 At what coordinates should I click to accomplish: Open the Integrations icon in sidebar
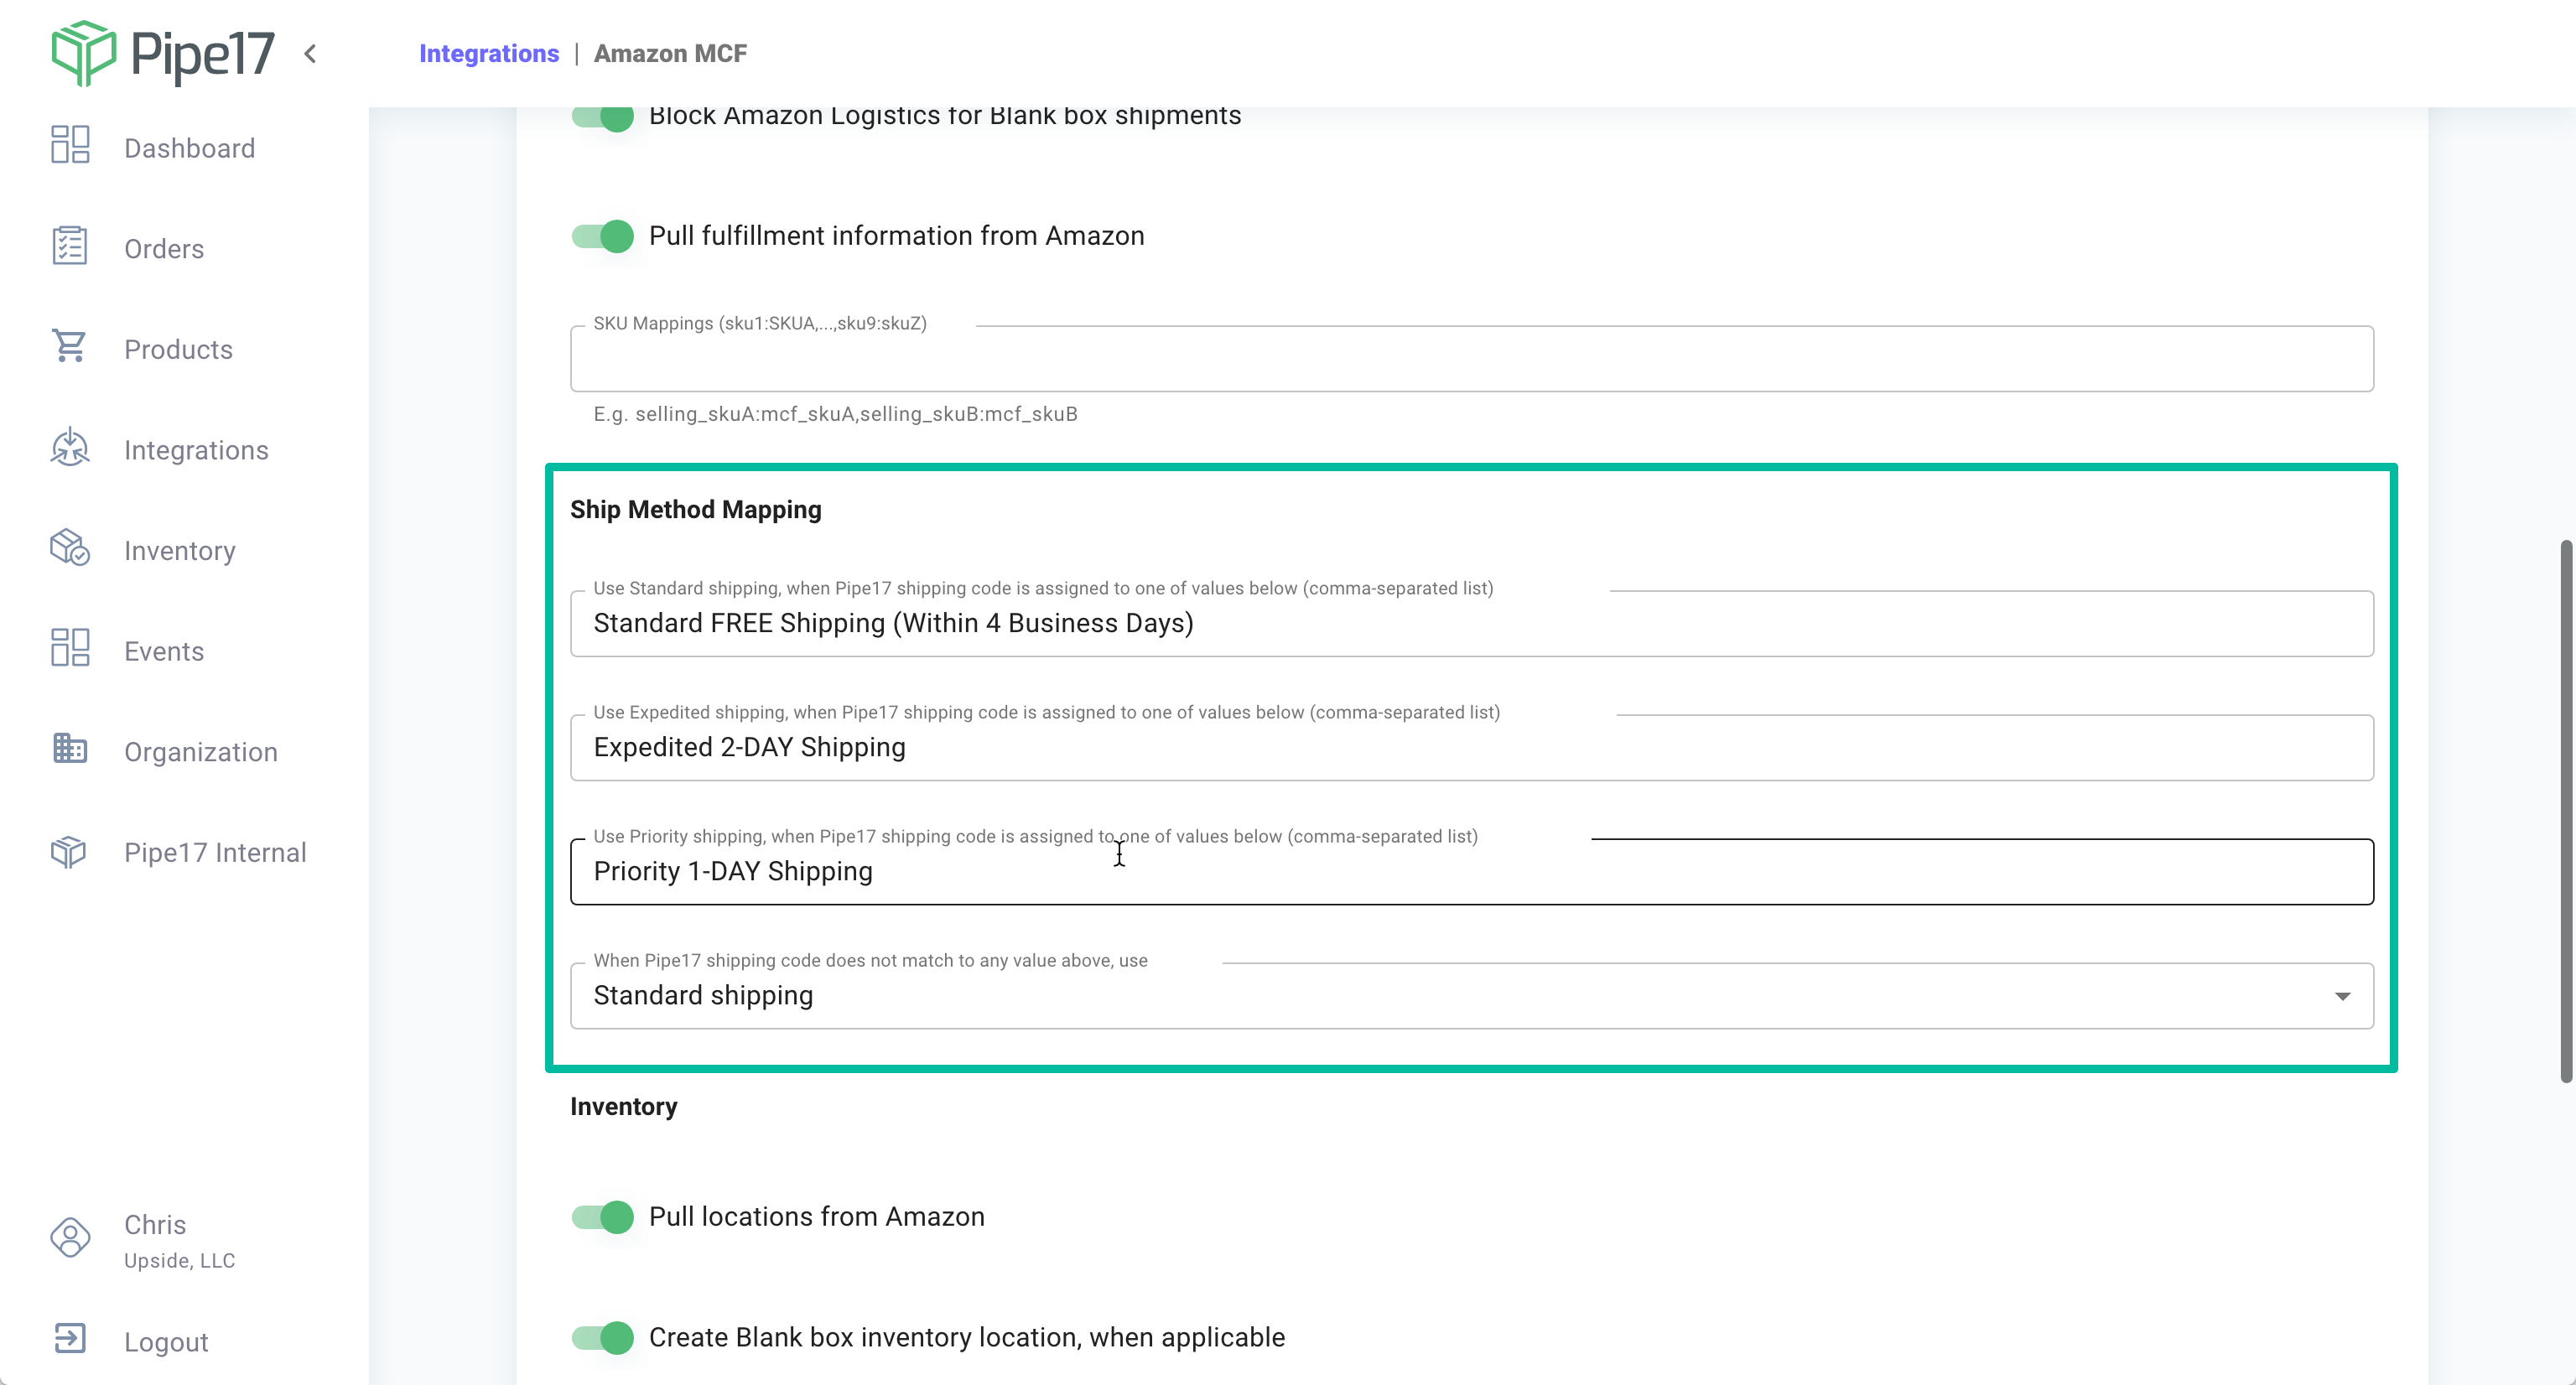coord(70,447)
